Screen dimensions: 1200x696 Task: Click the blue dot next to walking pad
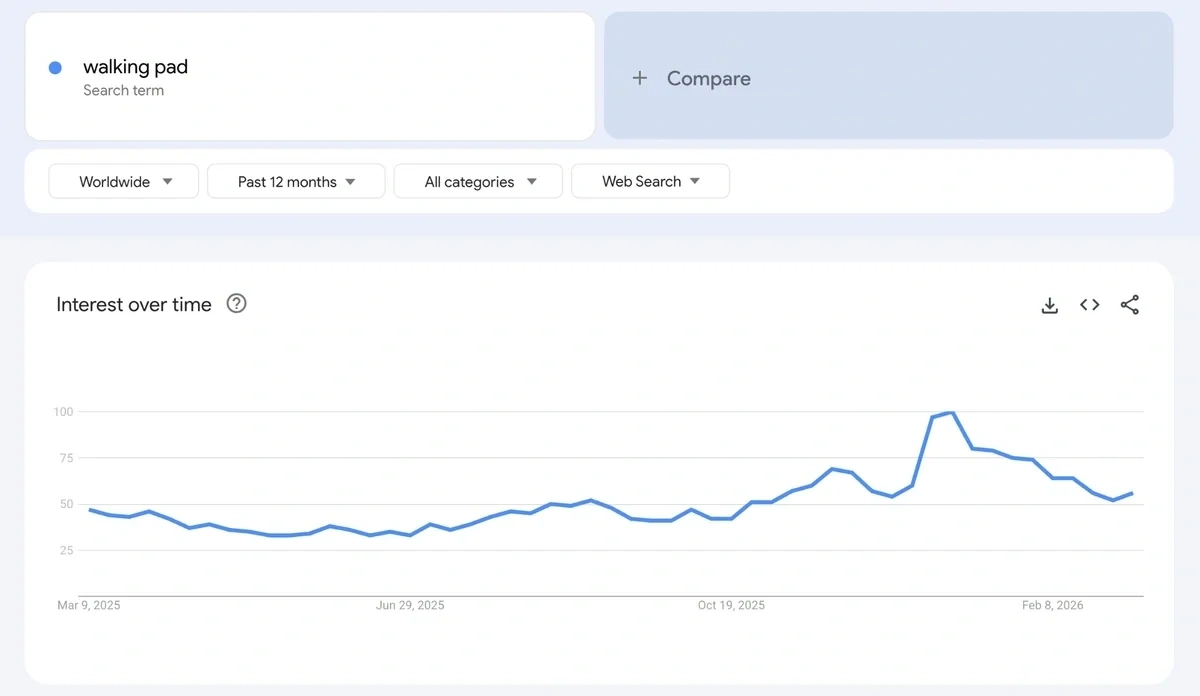point(54,67)
